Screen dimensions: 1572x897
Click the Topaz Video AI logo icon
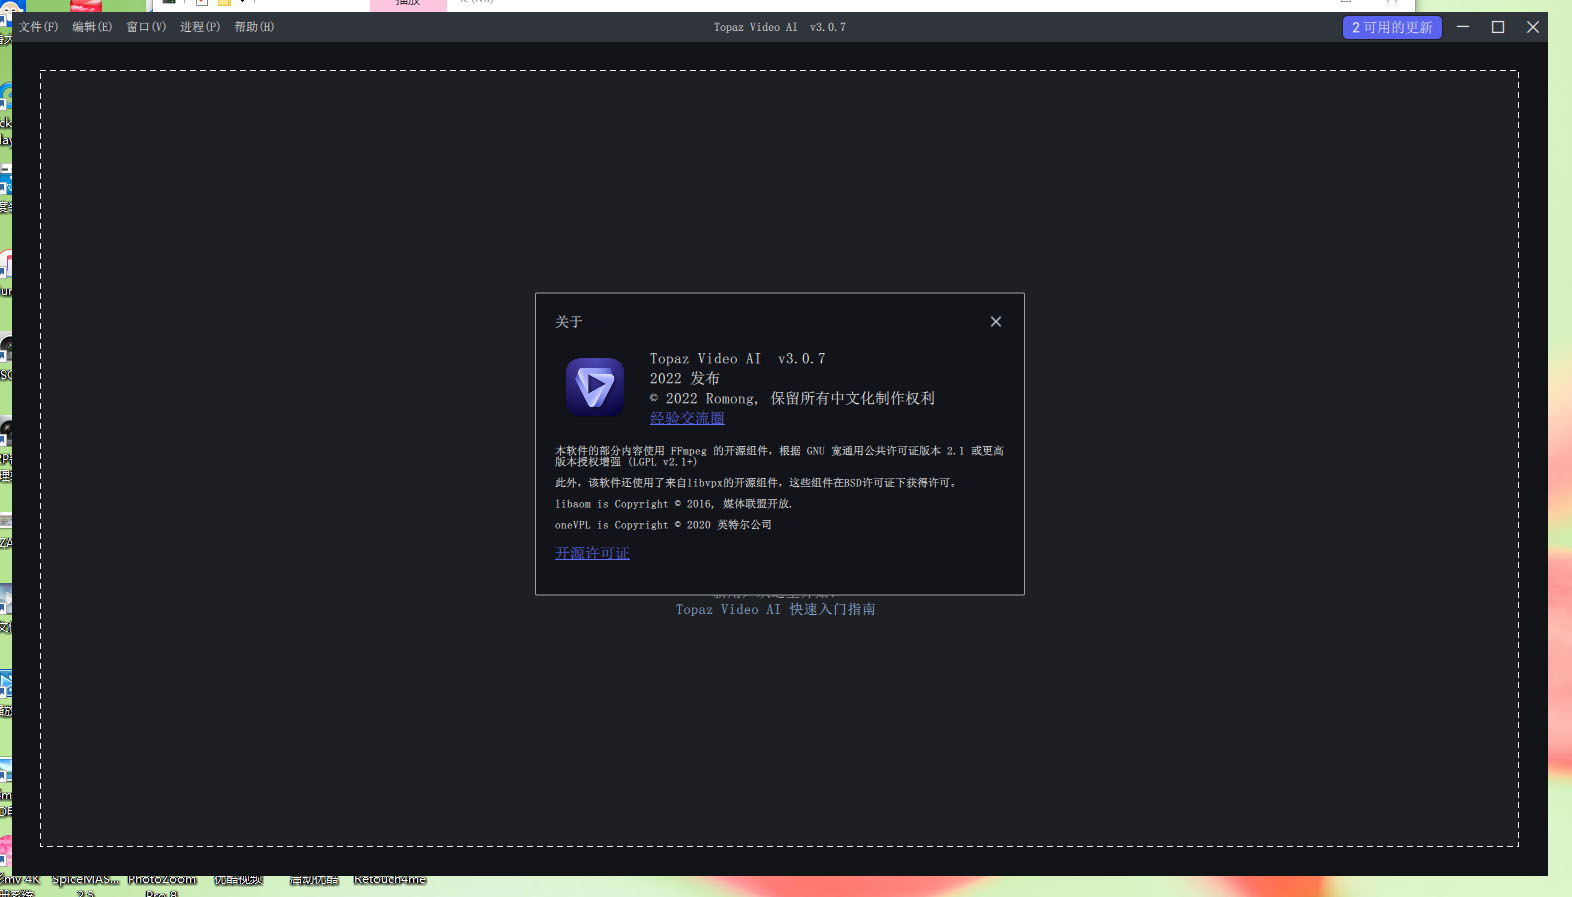click(x=595, y=387)
